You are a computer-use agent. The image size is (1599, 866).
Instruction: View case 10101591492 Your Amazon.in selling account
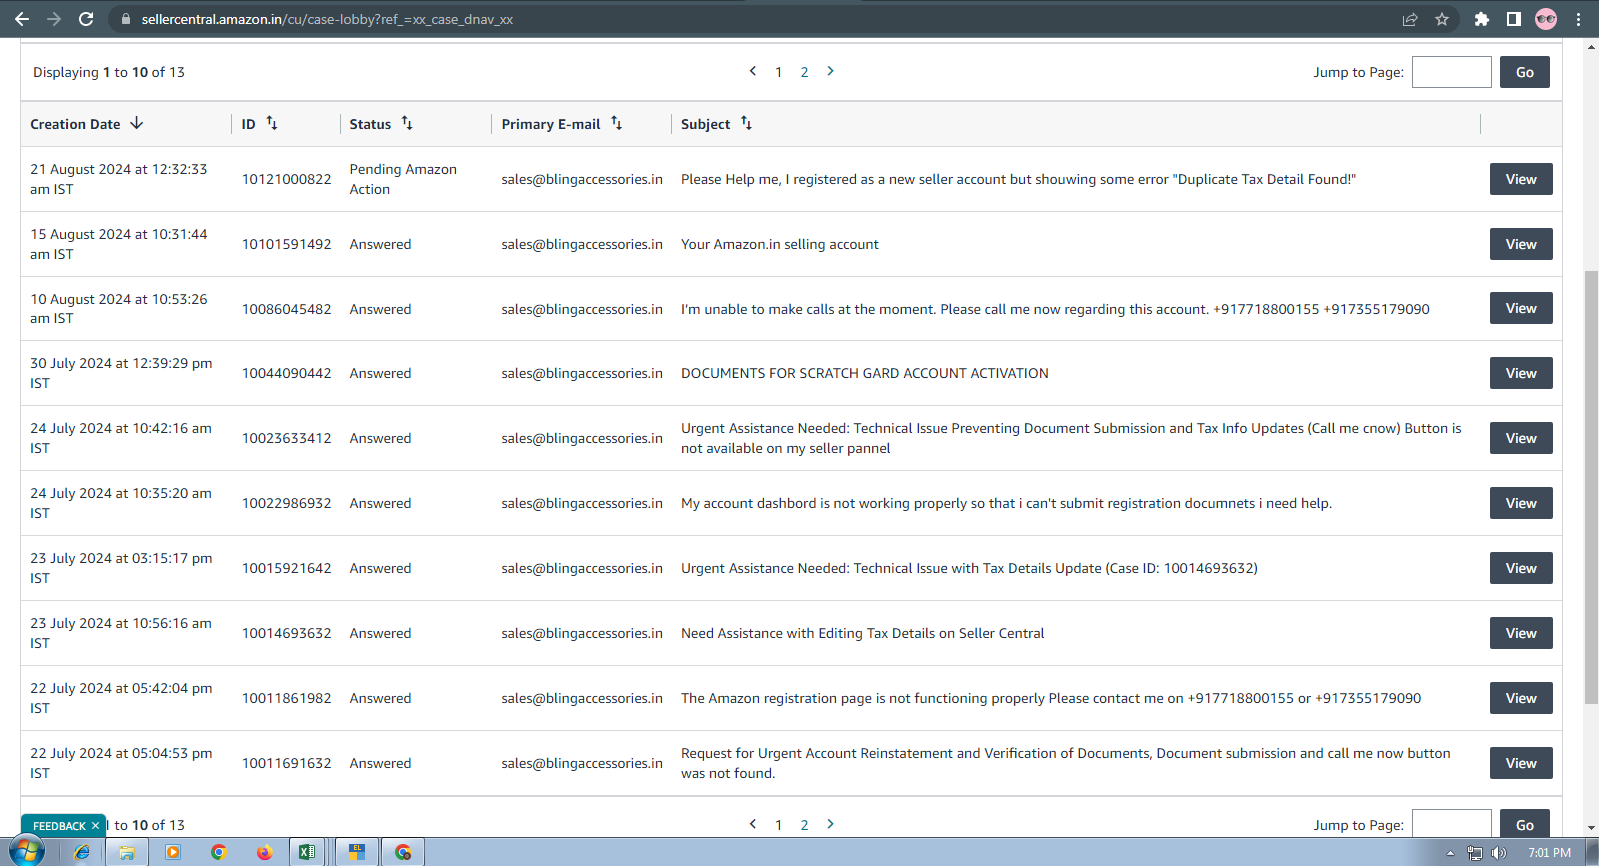[1521, 244]
